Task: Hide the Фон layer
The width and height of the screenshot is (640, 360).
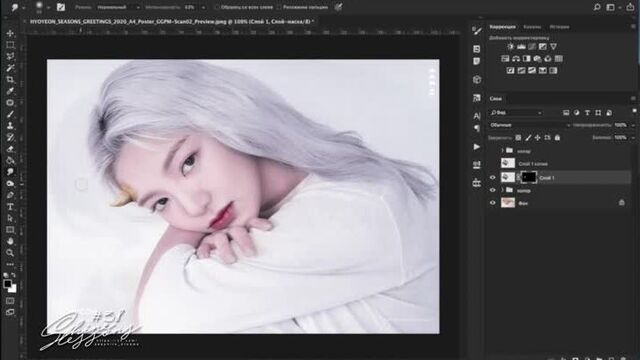Action: coord(493,203)
